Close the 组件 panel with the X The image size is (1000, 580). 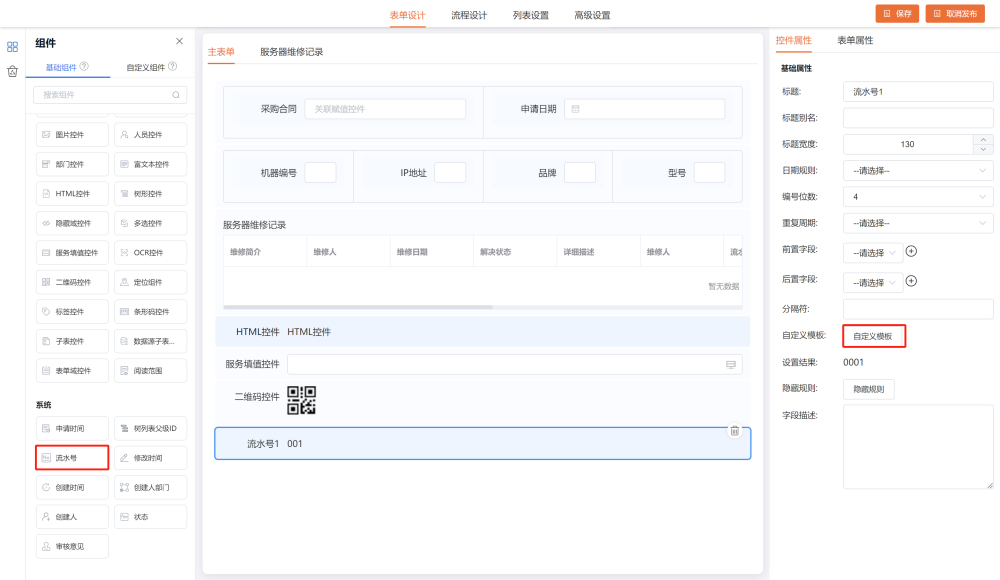(x=179, y=41)
